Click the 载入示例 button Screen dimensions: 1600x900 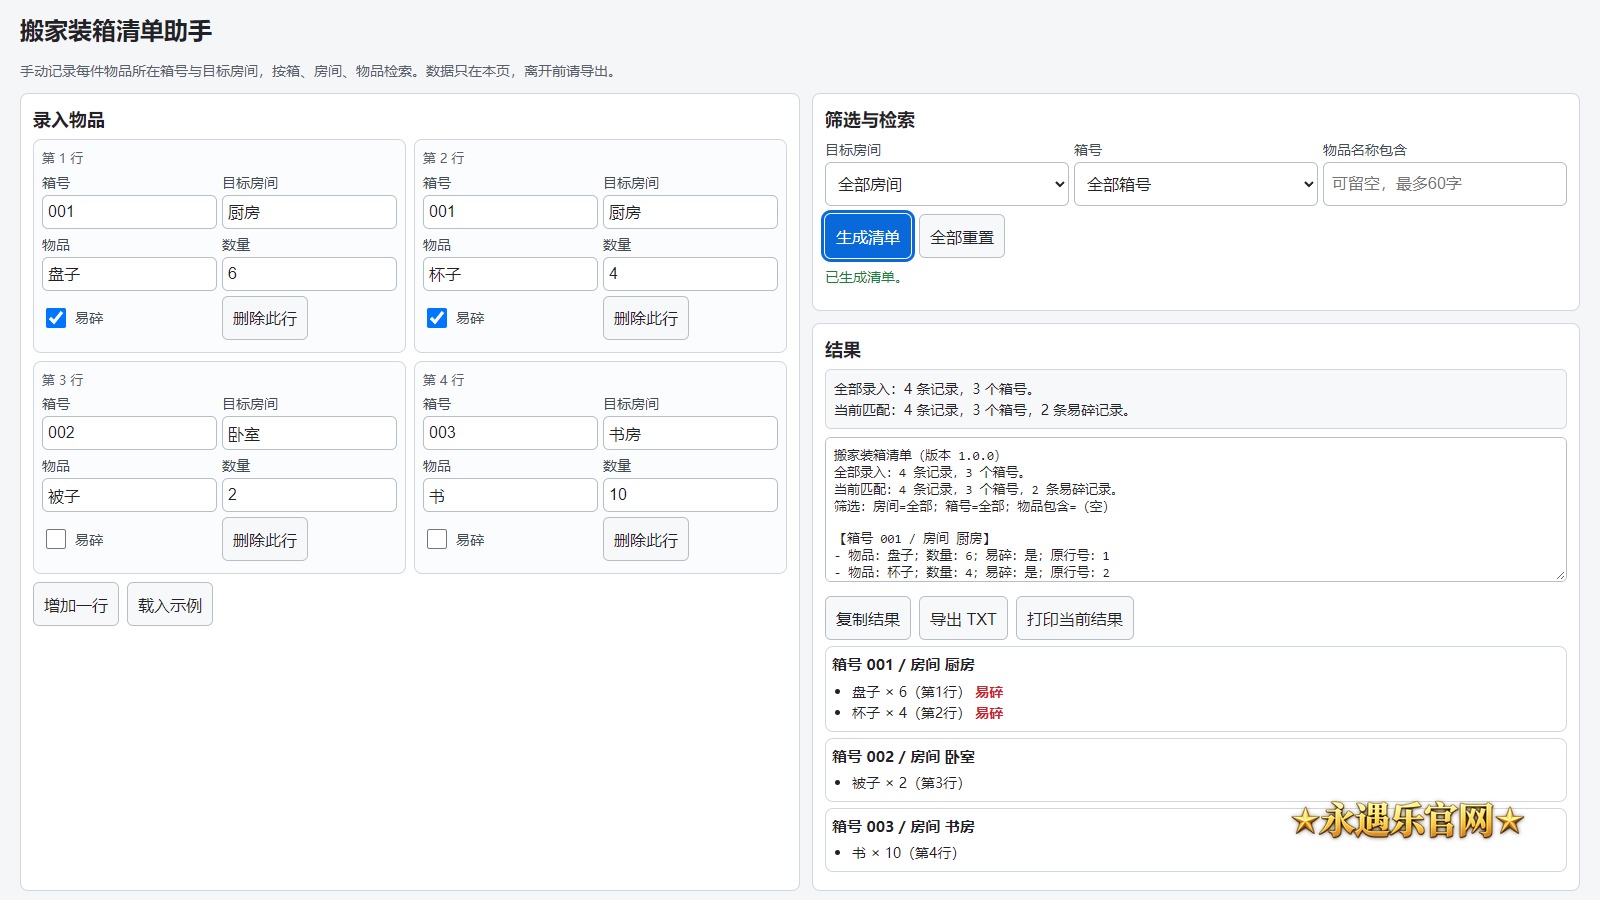pos(170,605)
